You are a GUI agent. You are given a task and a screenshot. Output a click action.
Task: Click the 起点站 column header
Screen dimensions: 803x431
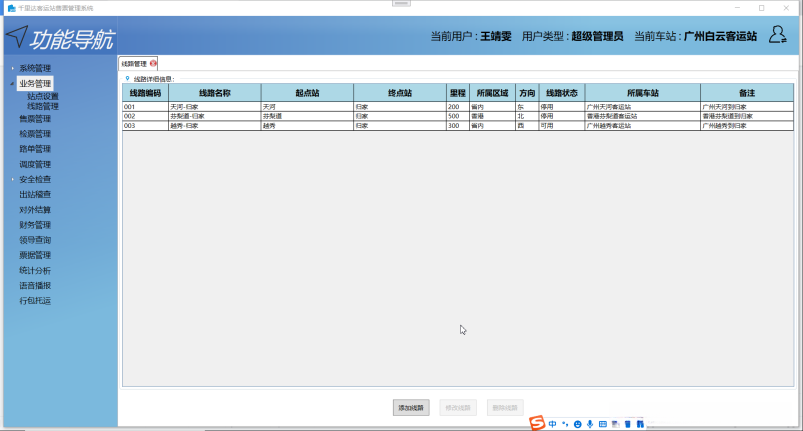point(307,93)
